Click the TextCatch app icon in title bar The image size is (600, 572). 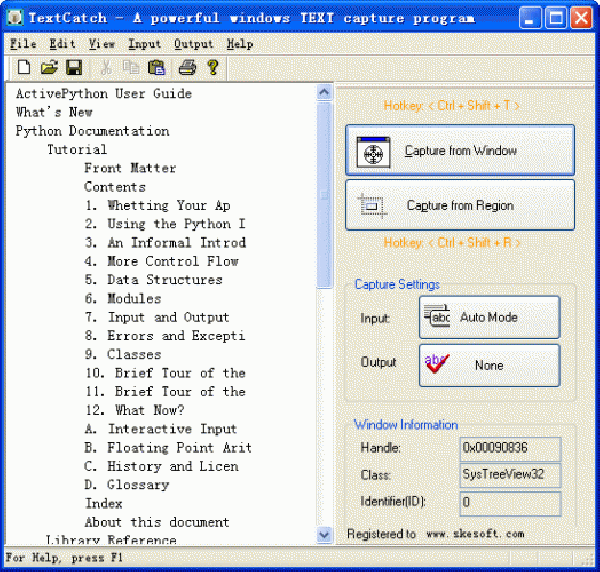[15, 18]
